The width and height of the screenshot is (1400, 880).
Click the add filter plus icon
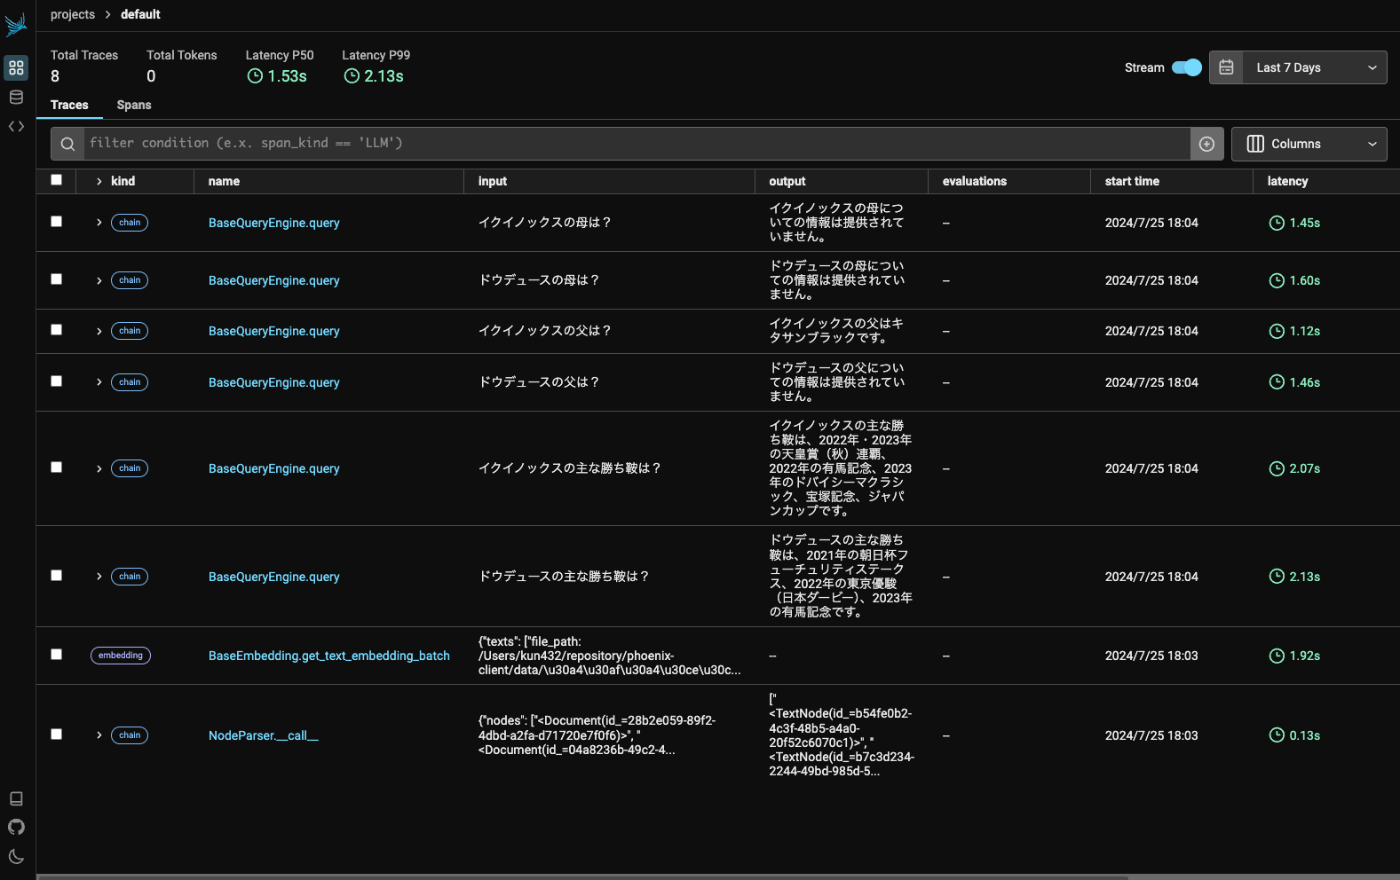click(x=1206, y=144)
